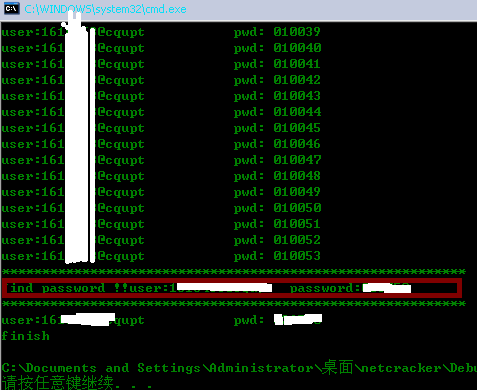Viewport: 477px width, 390px height.
Task: Select the password value 010043
Action: click(297, 96)
